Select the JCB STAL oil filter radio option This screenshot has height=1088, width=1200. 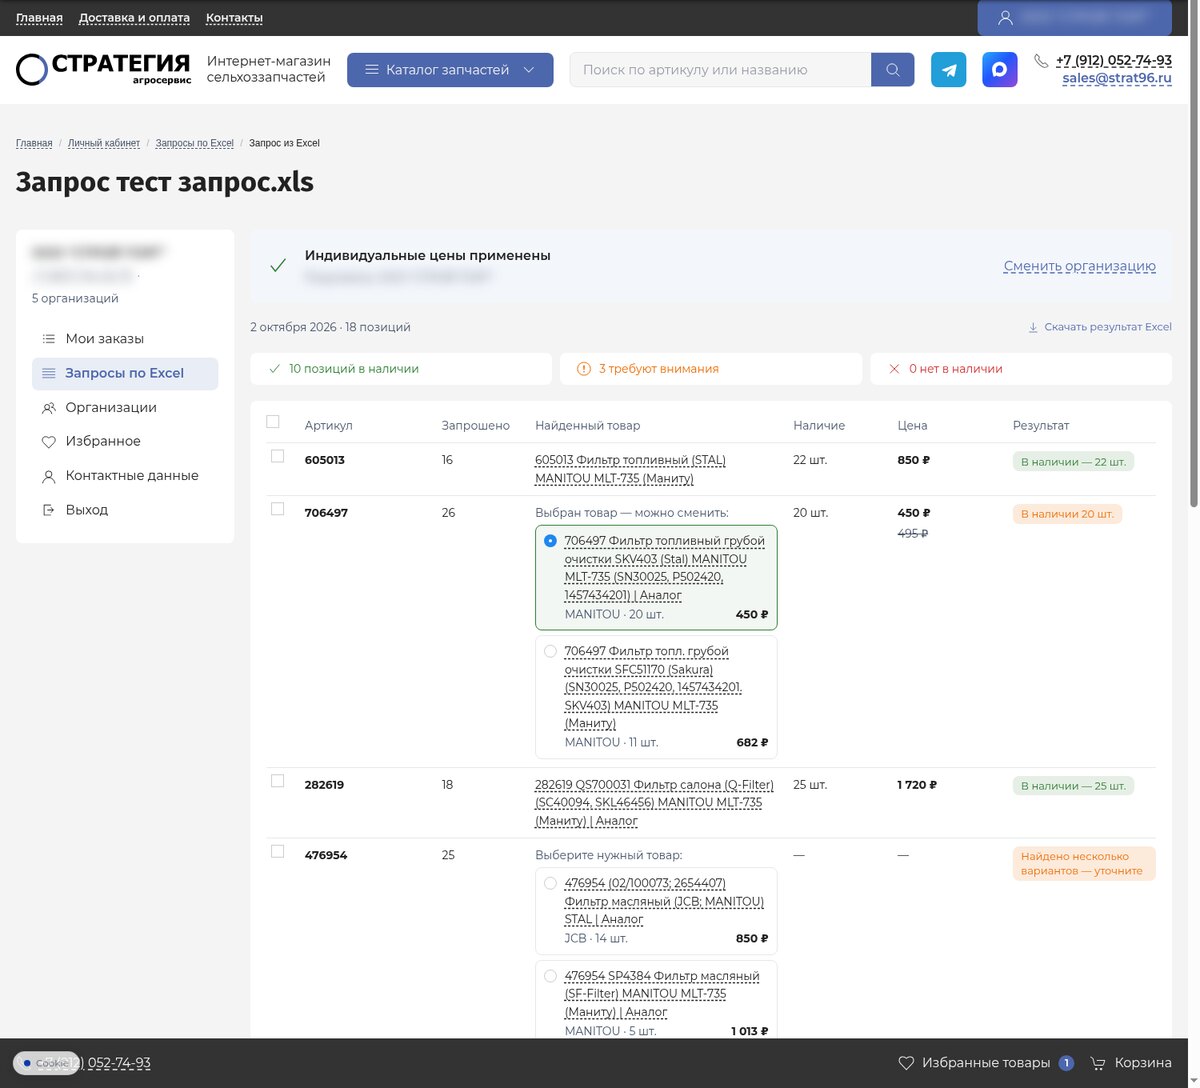pos(550,883)
